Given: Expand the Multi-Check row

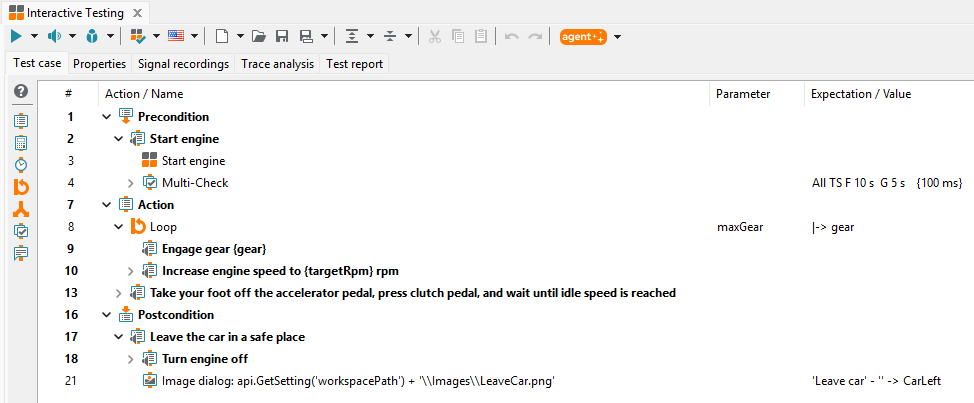Looking at the screenshot, I should [x=130, y=183].
